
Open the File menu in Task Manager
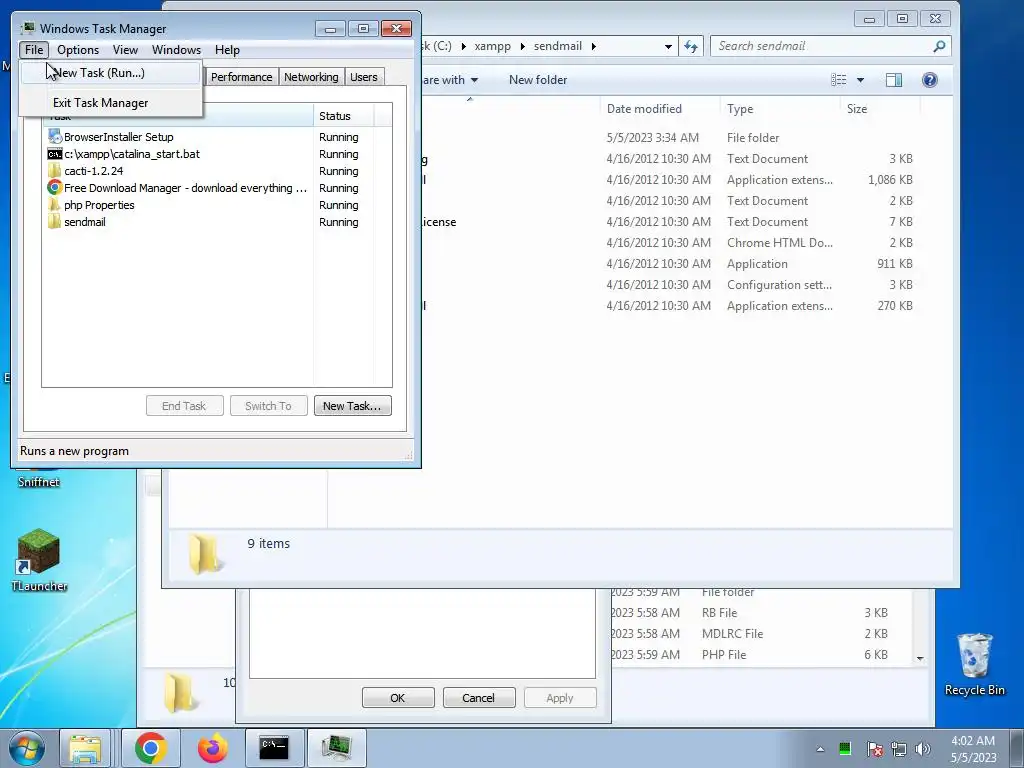(x=34, y=50)
